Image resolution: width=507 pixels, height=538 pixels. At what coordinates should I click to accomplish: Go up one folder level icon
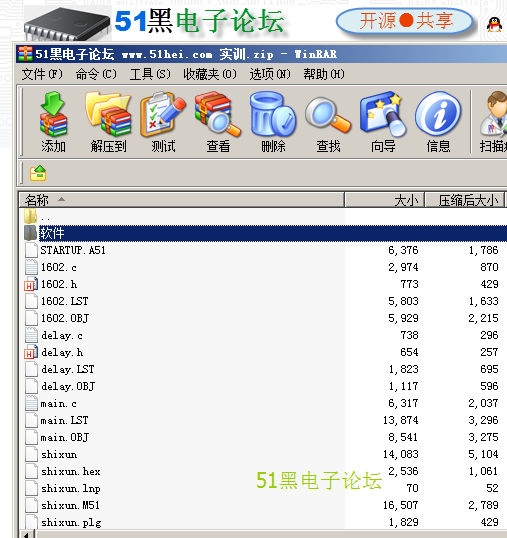coord(38,173)
